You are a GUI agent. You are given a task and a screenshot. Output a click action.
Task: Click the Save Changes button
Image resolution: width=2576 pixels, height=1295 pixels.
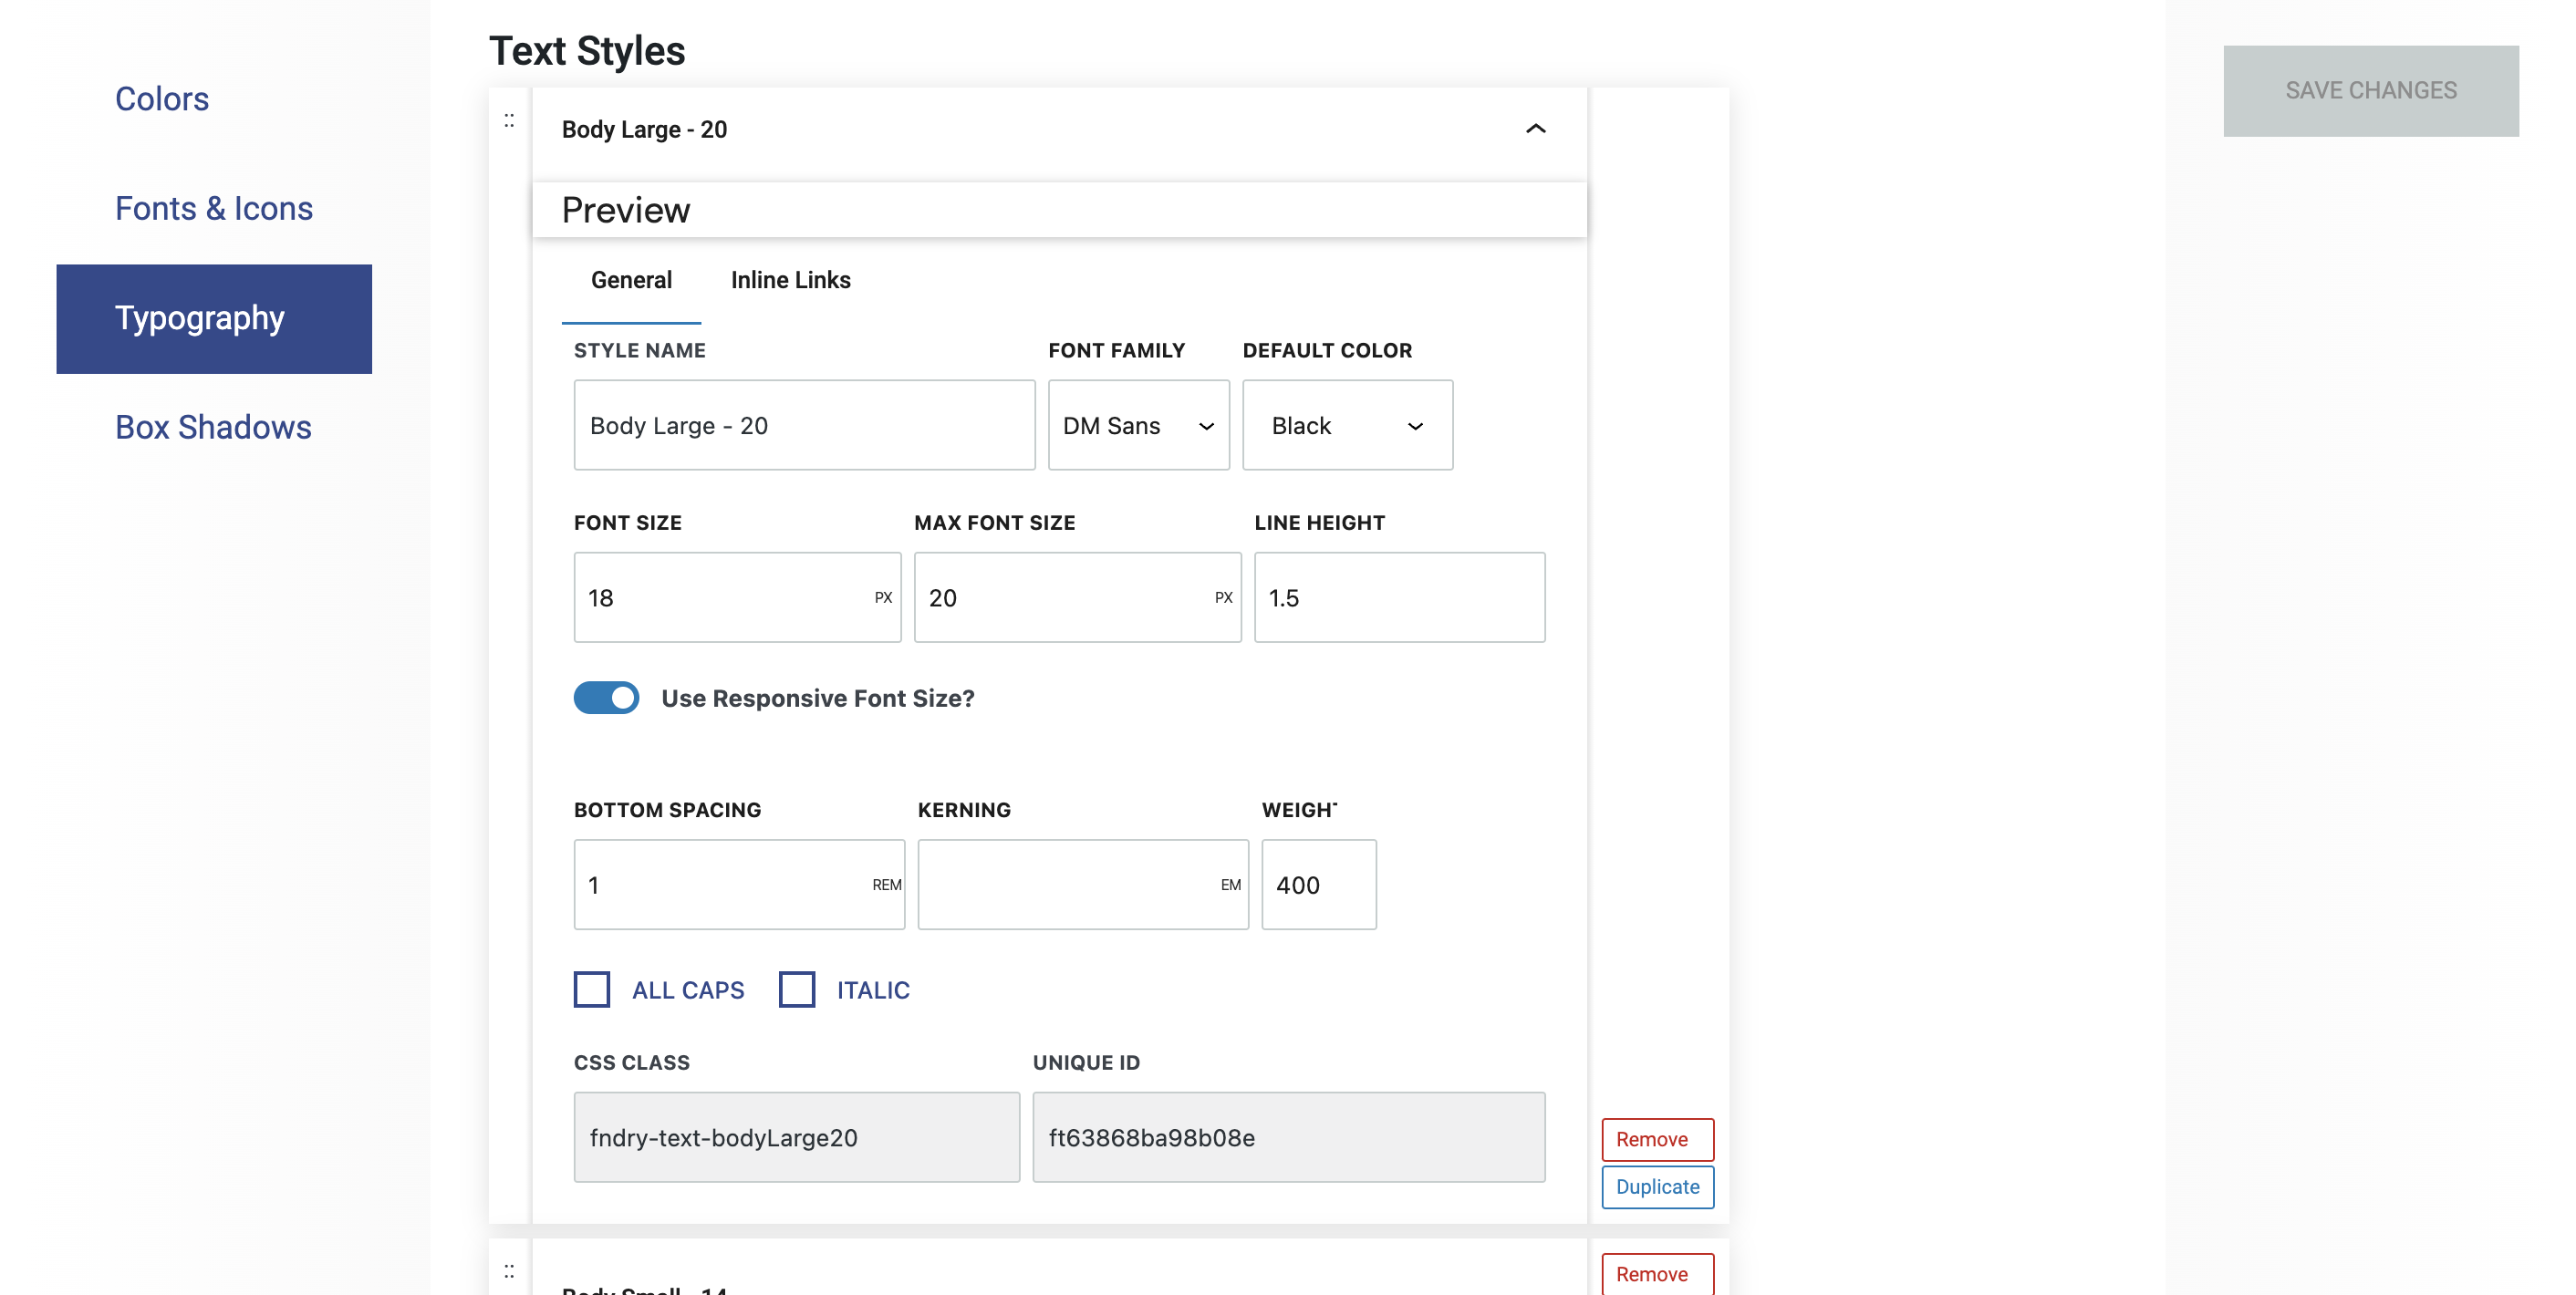tap(2370, 90)
